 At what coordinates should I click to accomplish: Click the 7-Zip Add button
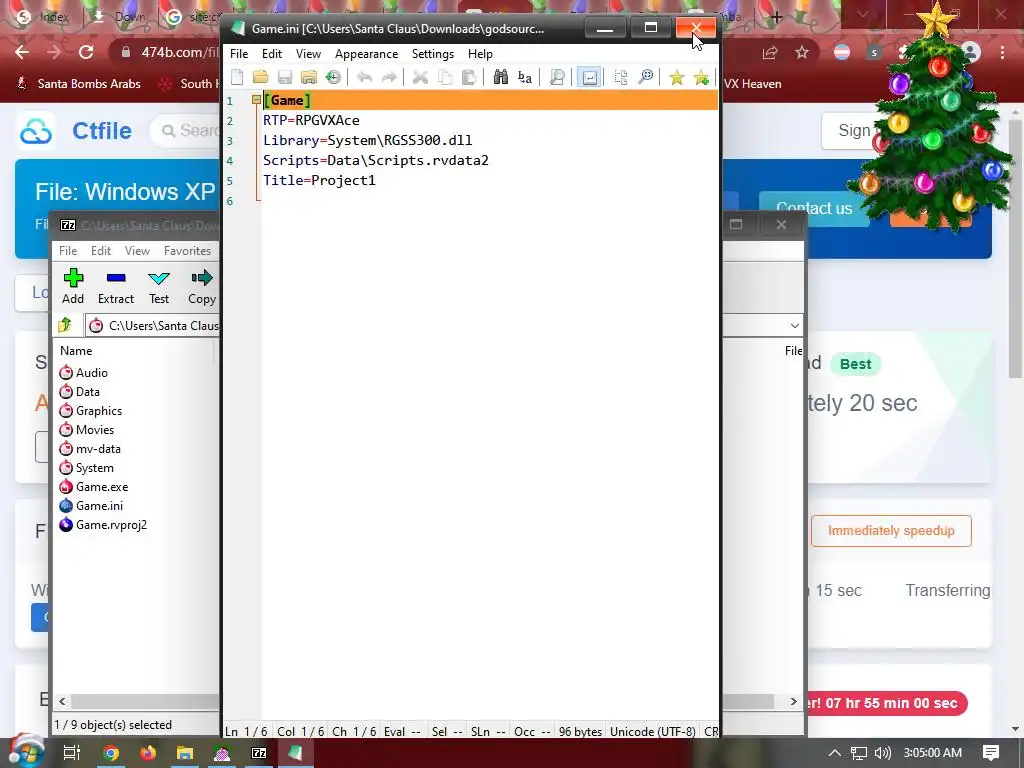click(x=73, y=286)
